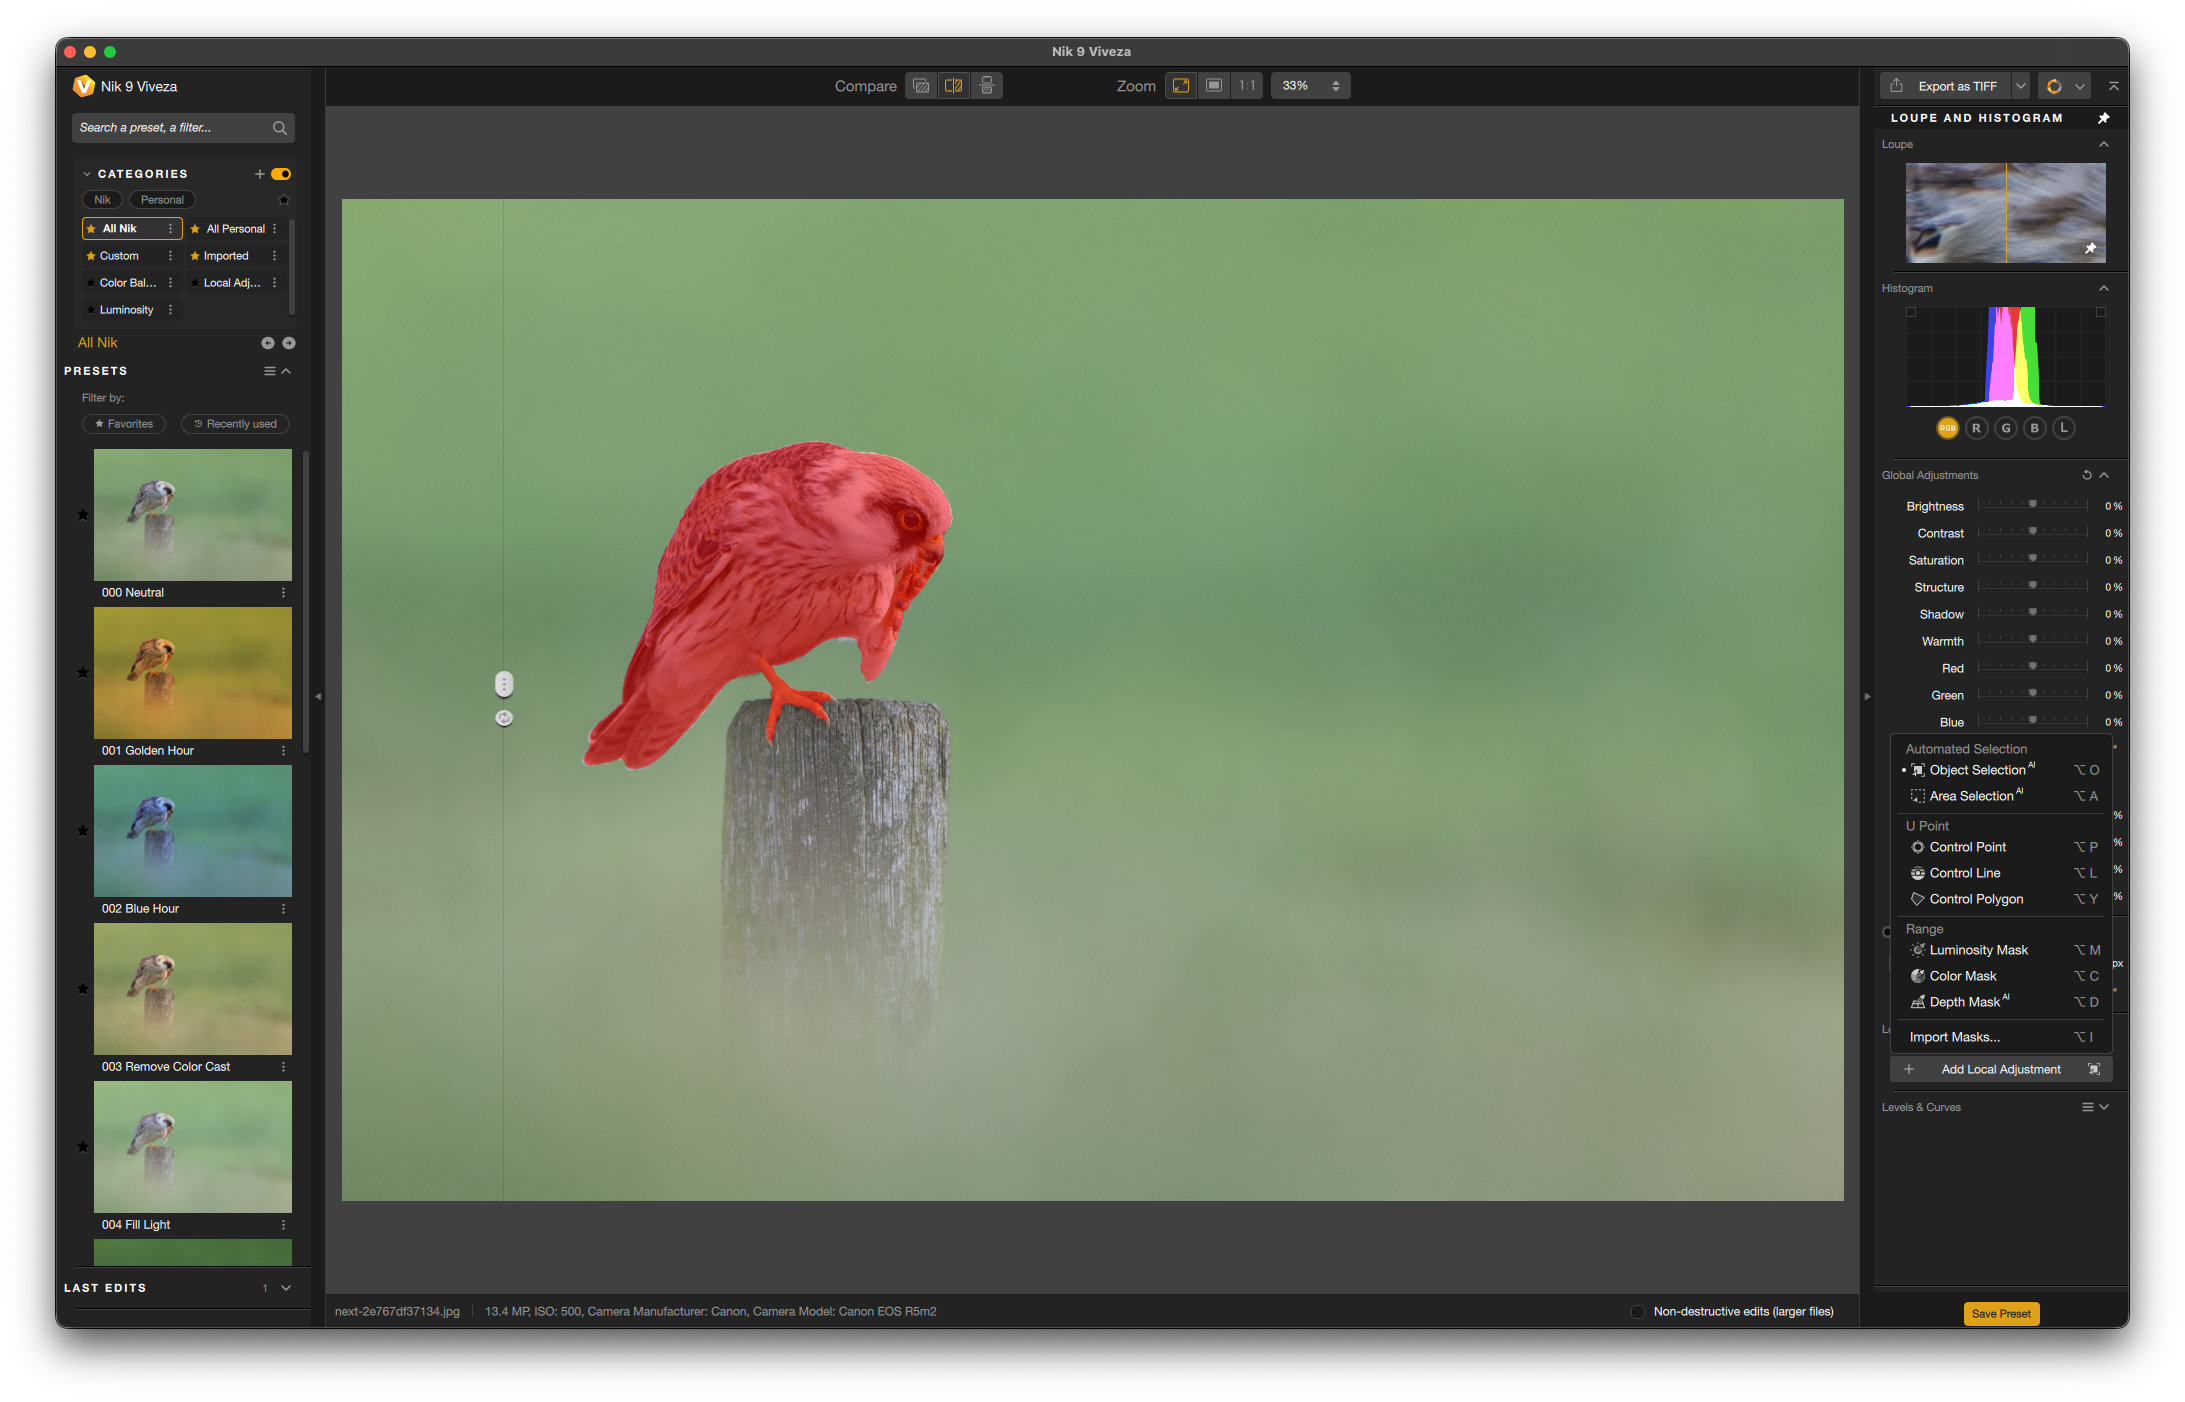Click the Brightness slider handle
Image resolution: width=2185 pixels, height=1402 pixels.
click(x=2032, y=505)
